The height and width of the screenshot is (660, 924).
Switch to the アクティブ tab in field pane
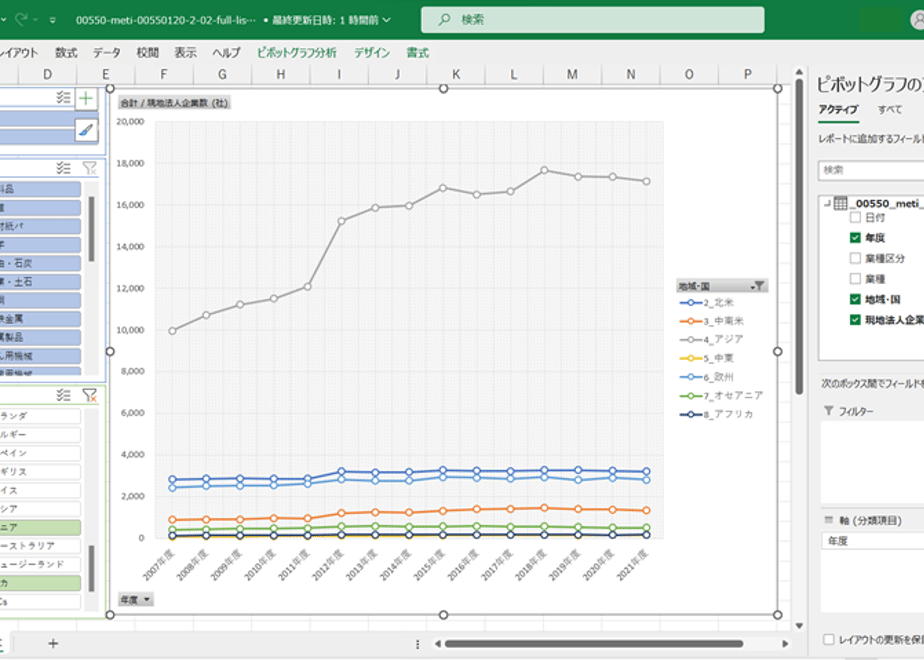pos(838,110)
